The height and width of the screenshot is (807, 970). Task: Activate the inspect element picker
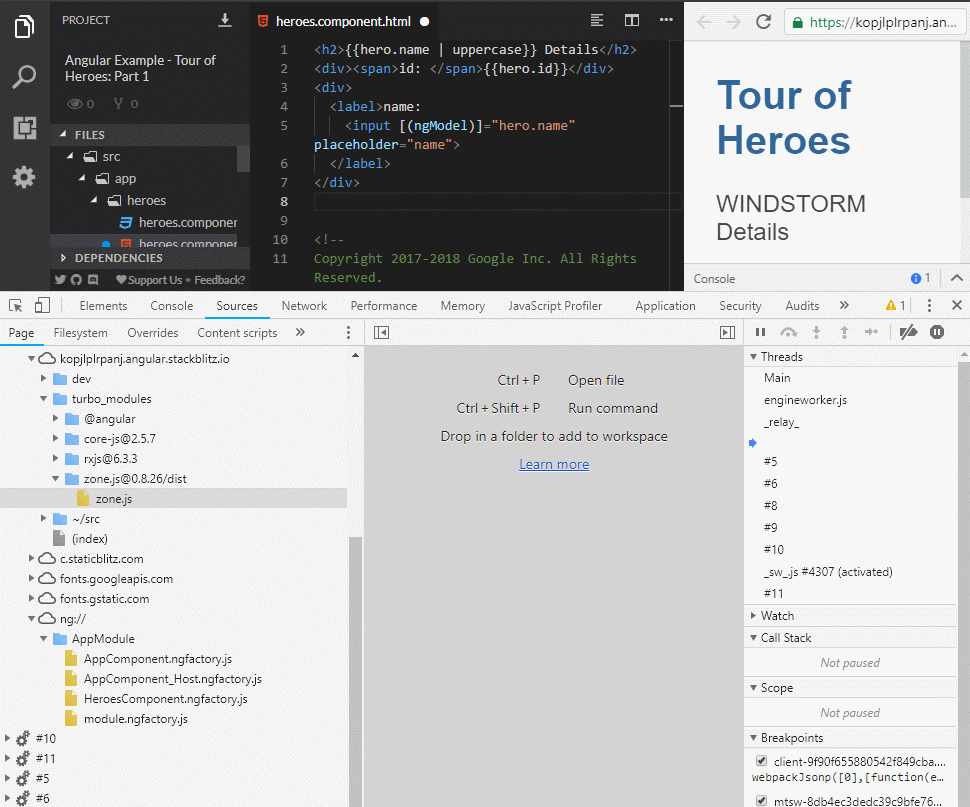click(15, 305)
